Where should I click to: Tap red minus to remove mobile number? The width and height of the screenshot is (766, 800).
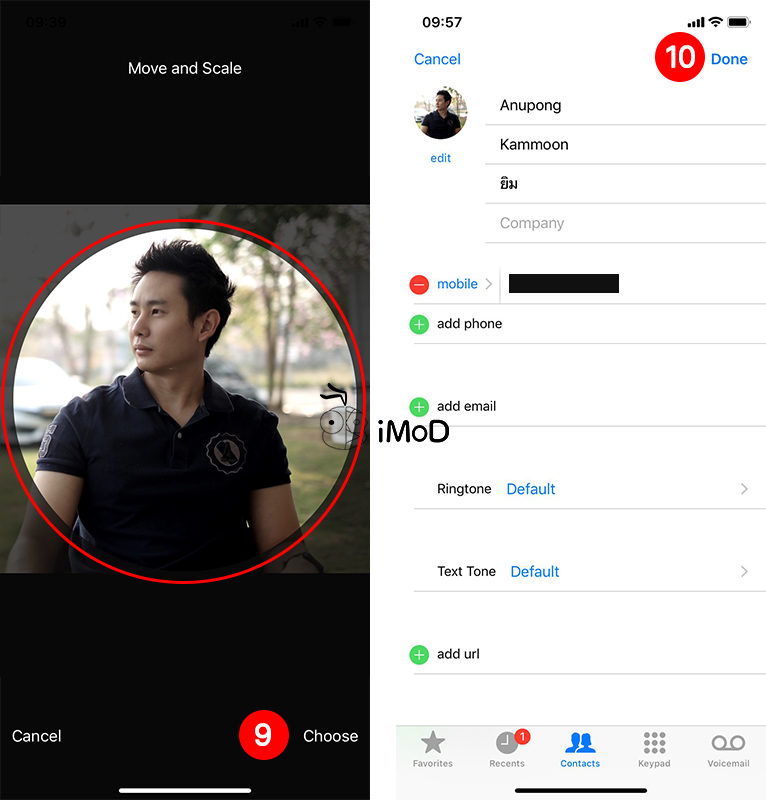(x=419, y=284)
